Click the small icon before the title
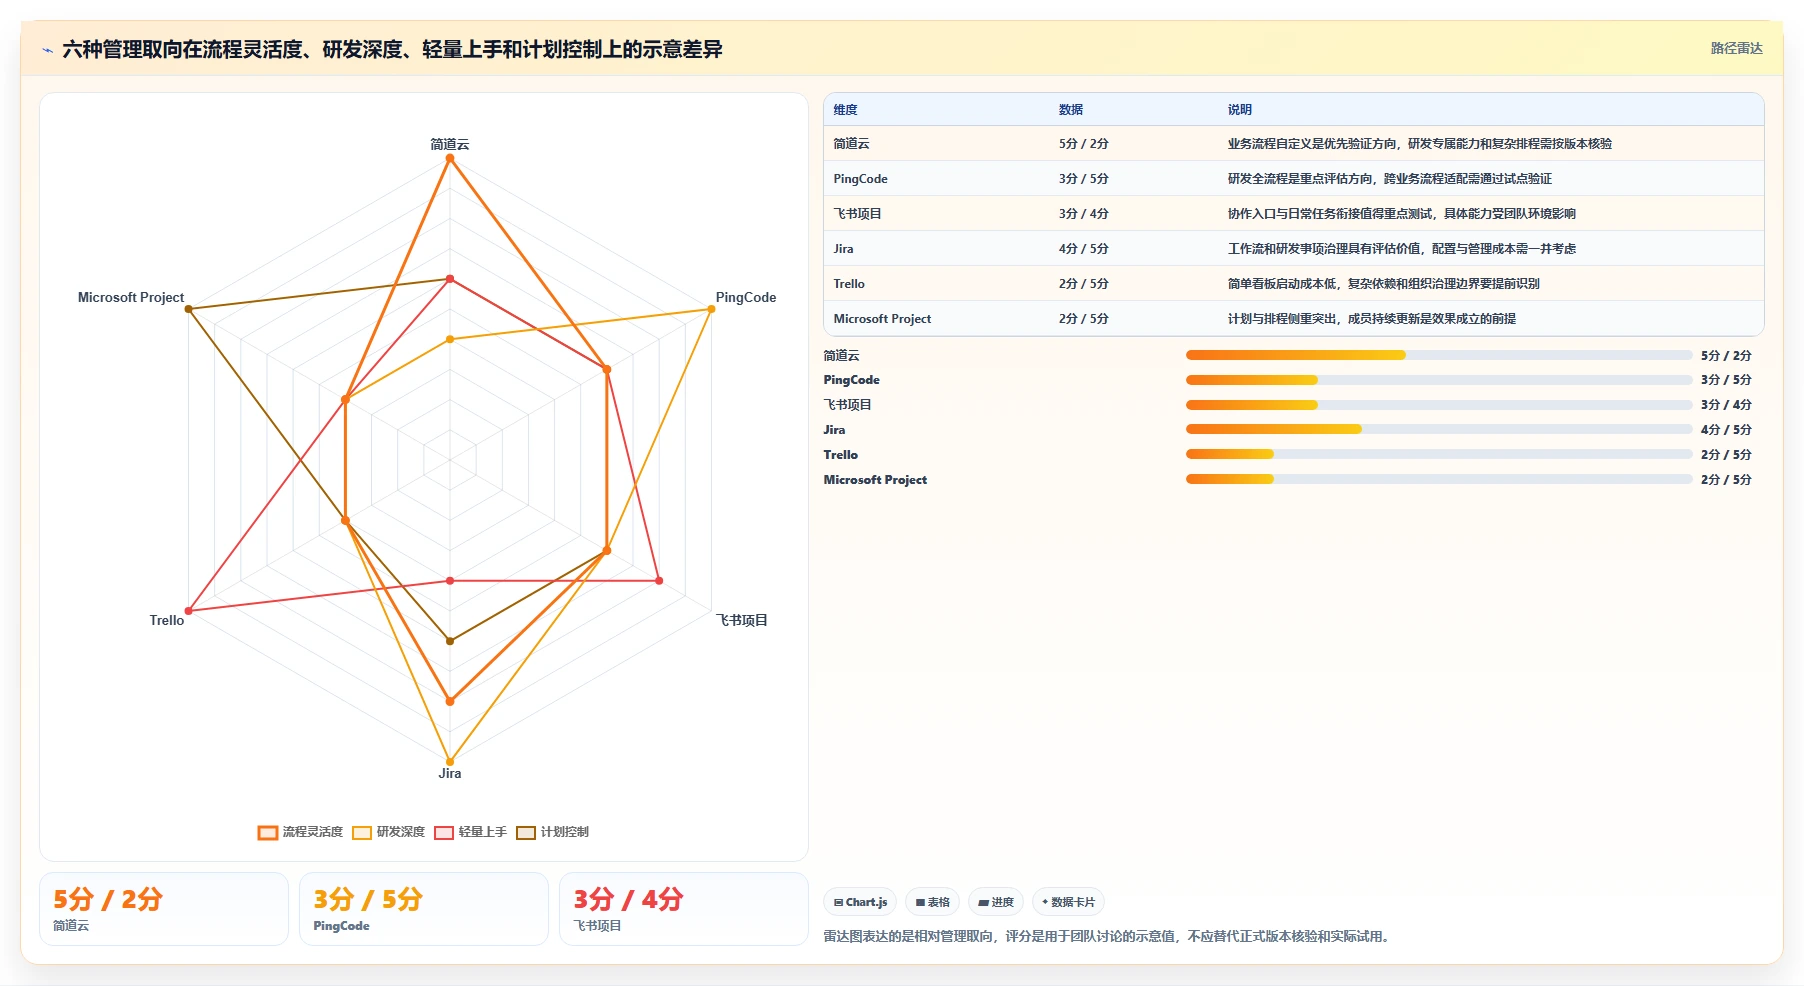 [47, 50]
